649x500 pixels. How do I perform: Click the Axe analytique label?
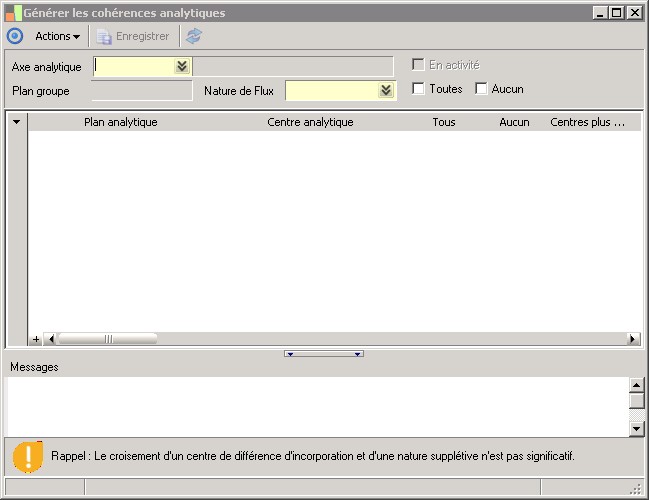(x=46, y=67)
